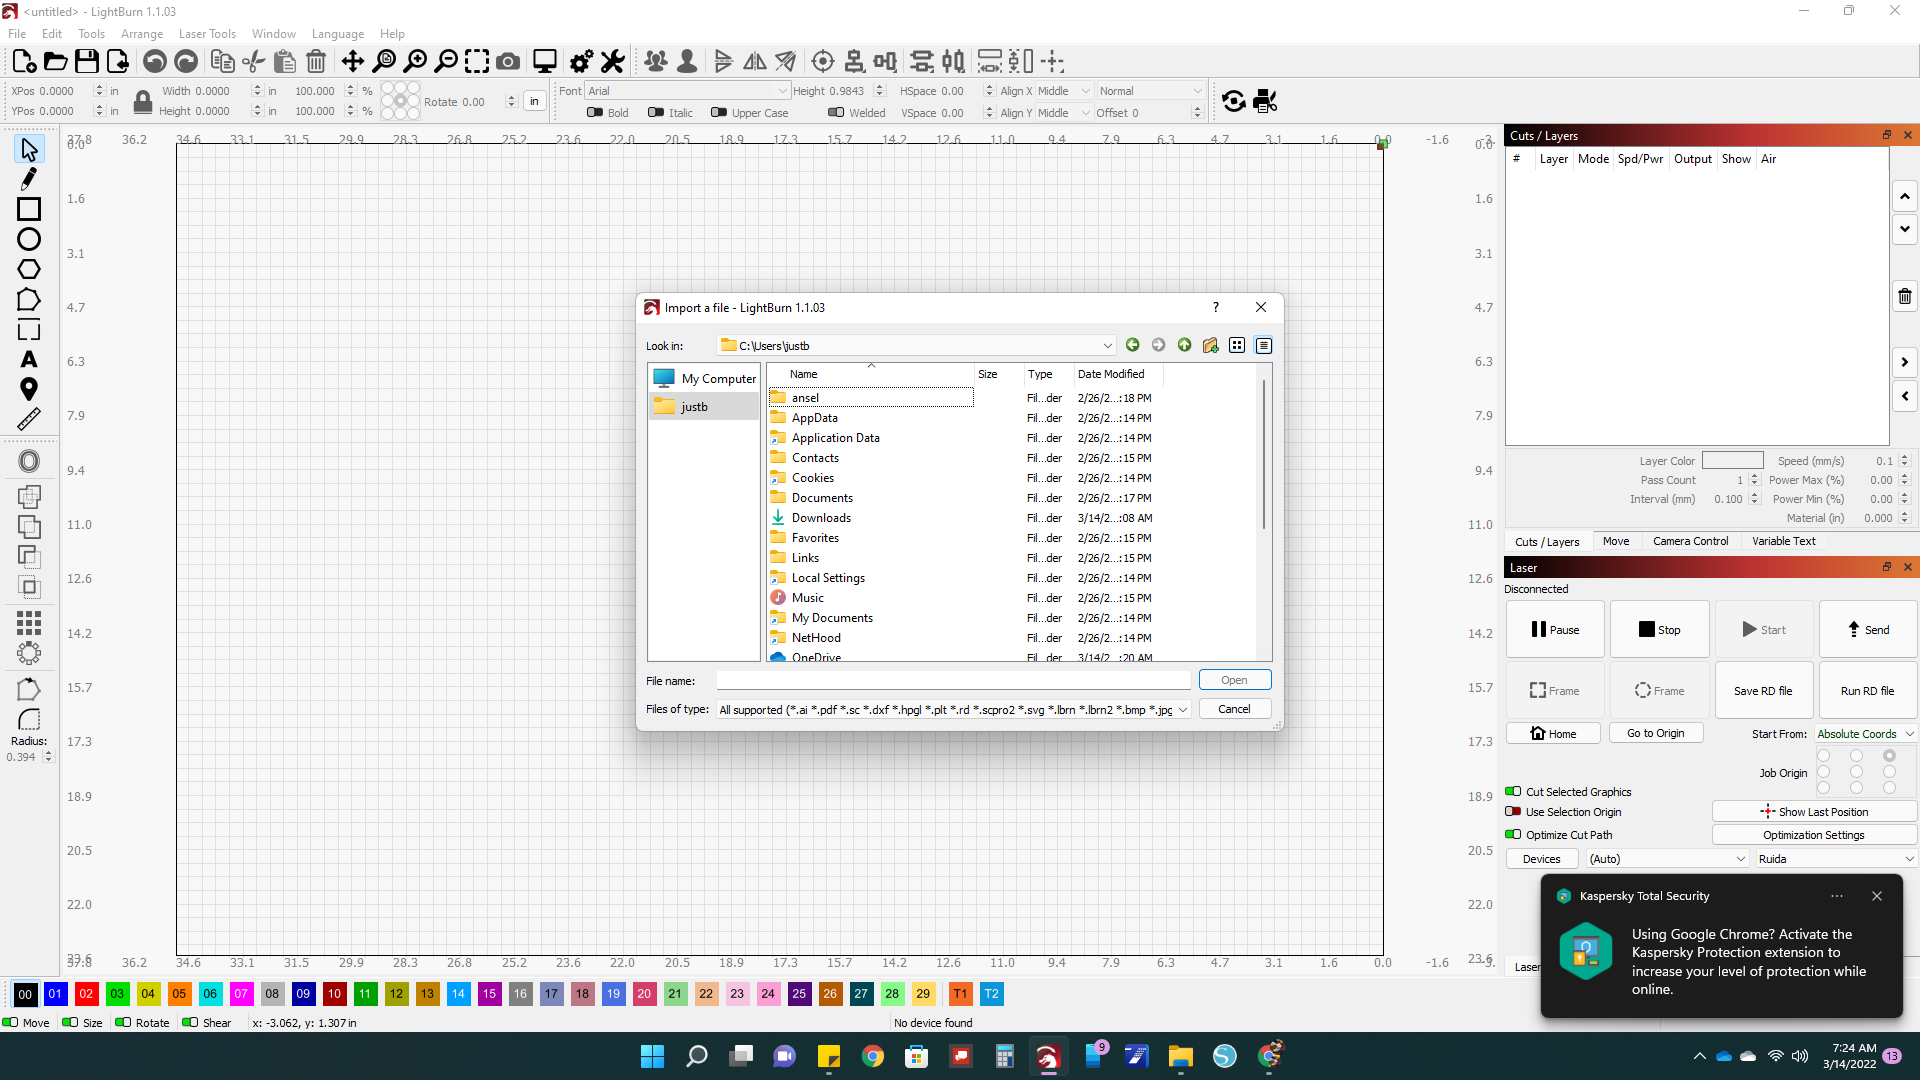Open the Normal text mode dropdown
1920x1080 pixels.
[1150, 91]
